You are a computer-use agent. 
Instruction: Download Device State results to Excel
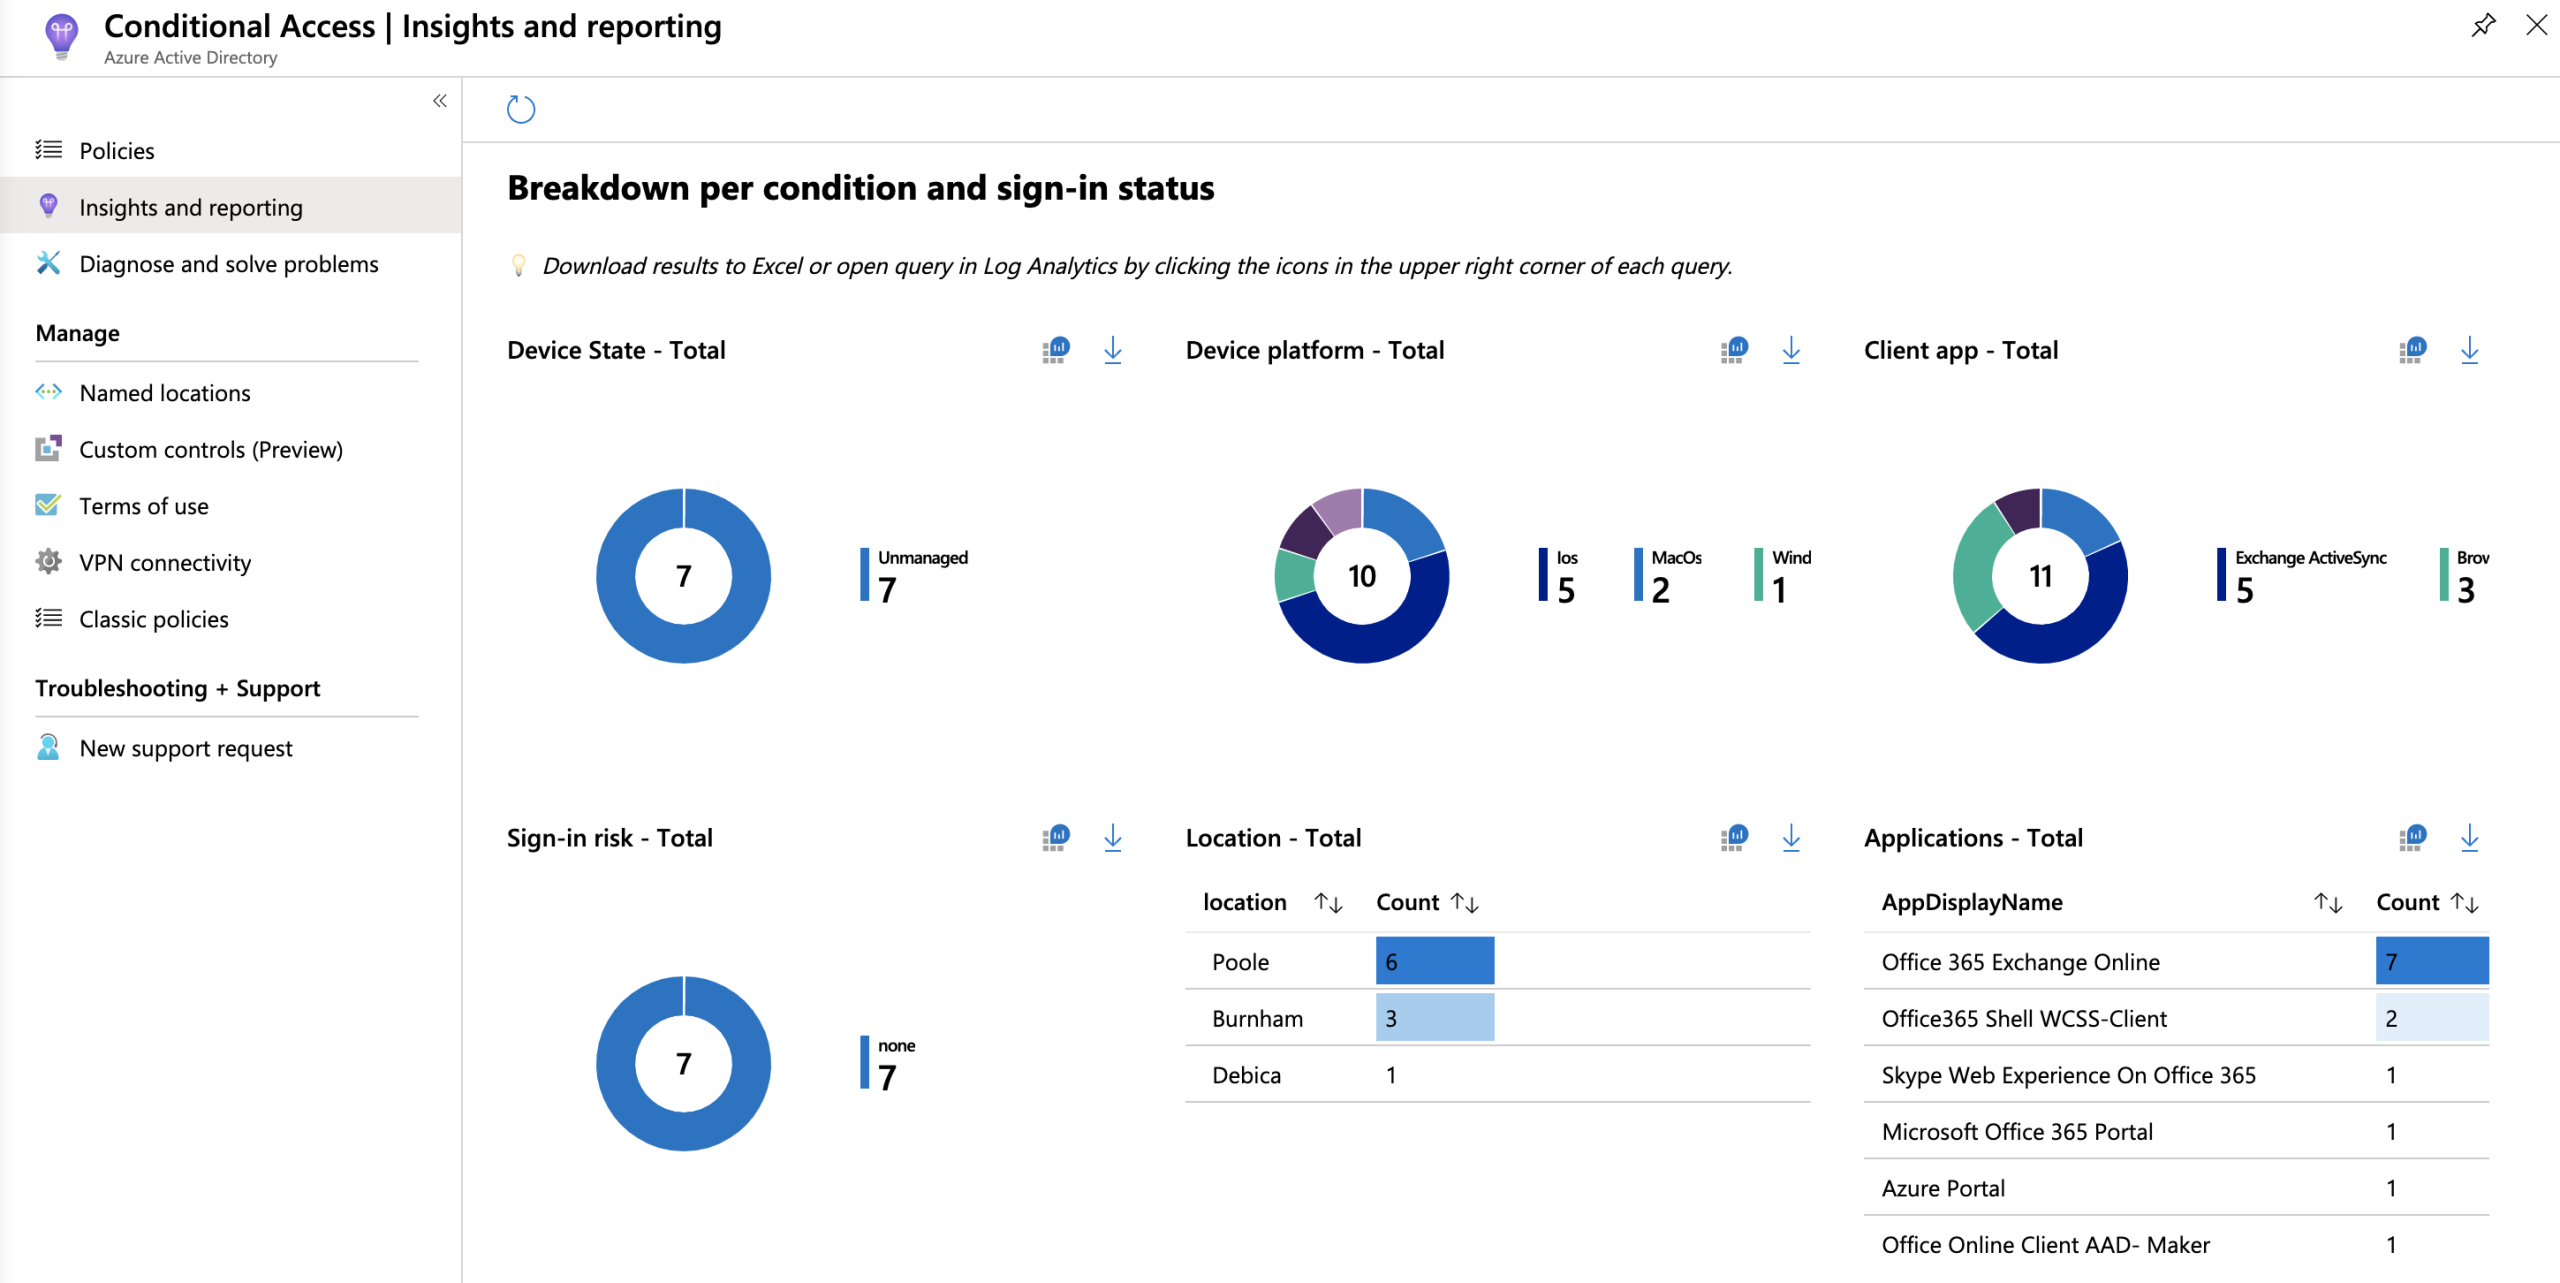tap(1112, 350)
